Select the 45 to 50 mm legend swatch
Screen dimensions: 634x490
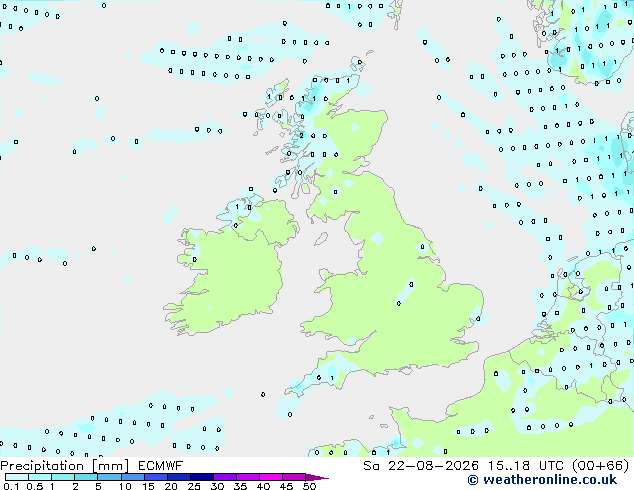[x=294, y=477]
